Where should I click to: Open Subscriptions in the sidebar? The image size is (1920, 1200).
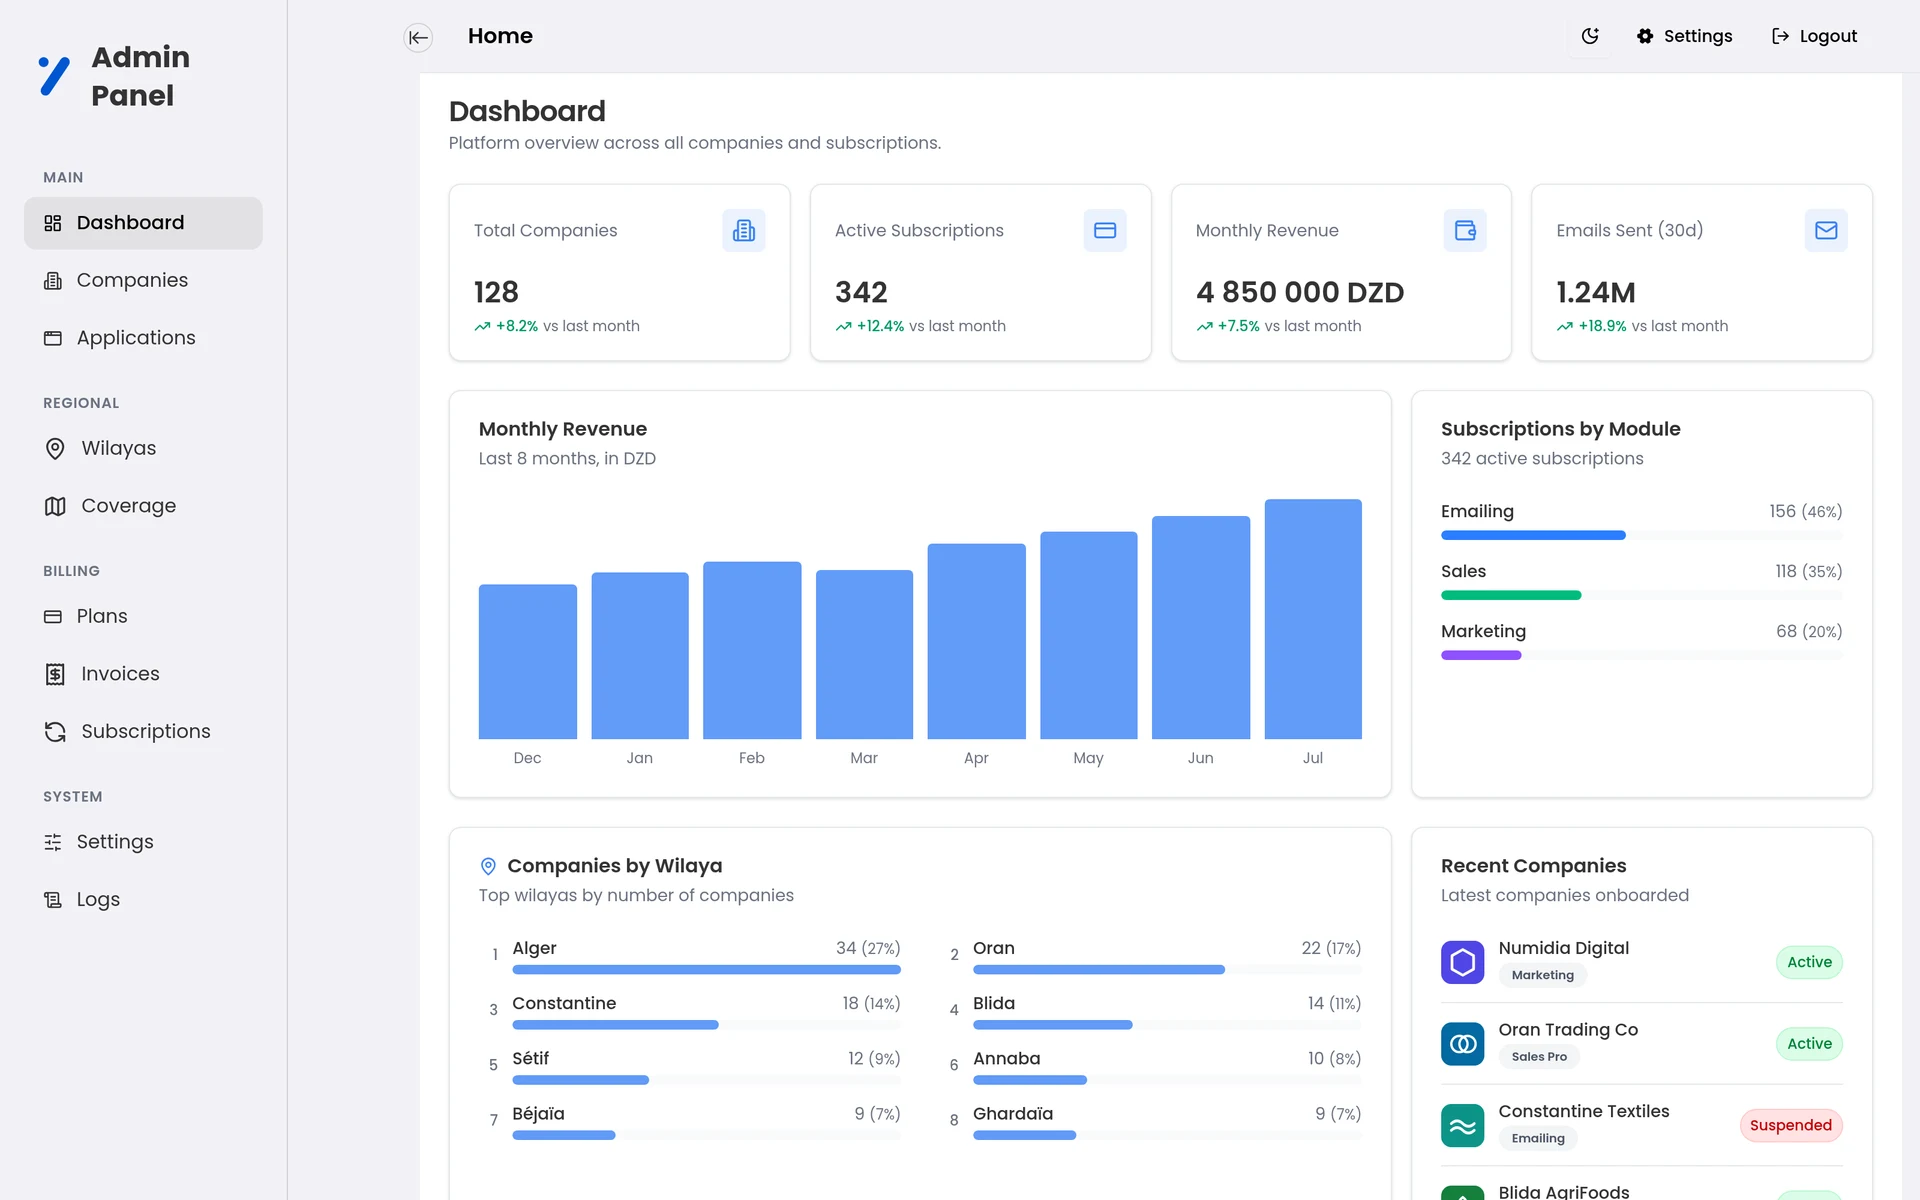click(x=143, y=731)
